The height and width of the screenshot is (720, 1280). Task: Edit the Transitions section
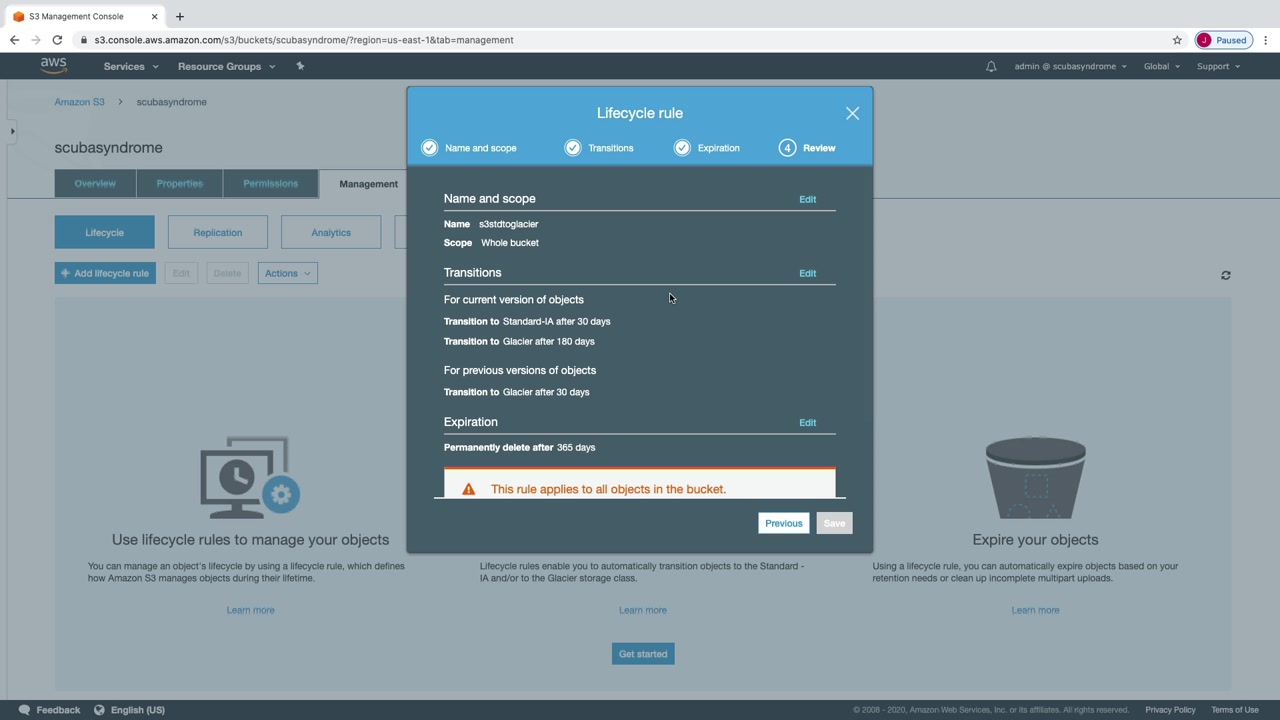[807, 273]
